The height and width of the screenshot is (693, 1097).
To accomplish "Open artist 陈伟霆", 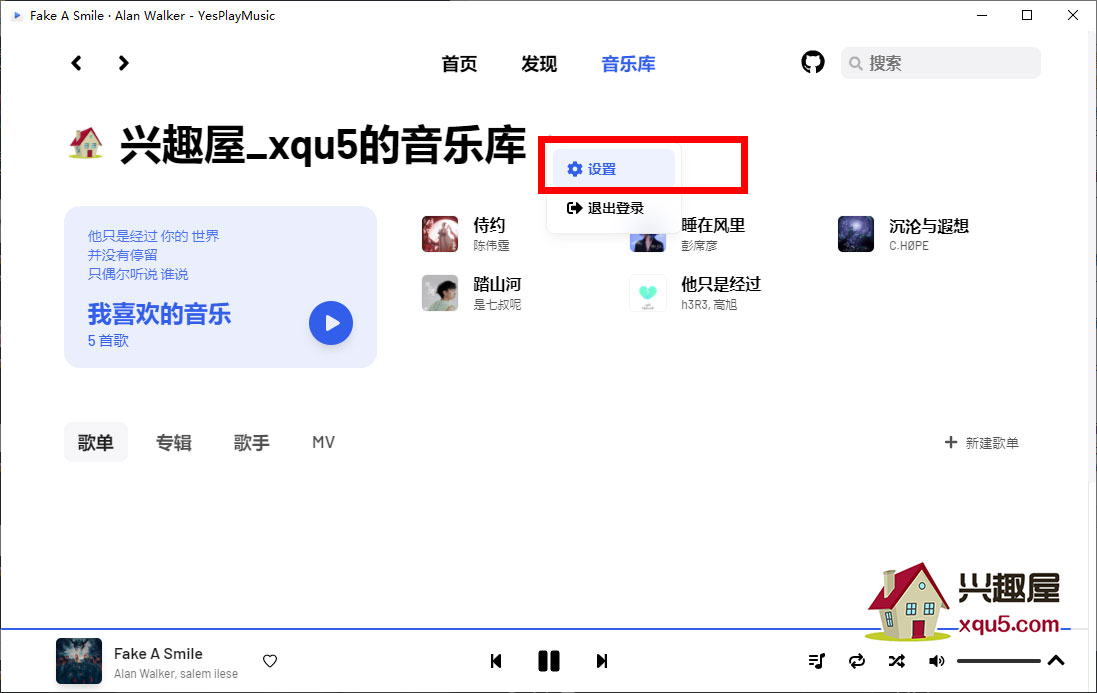I will [491, 245].
